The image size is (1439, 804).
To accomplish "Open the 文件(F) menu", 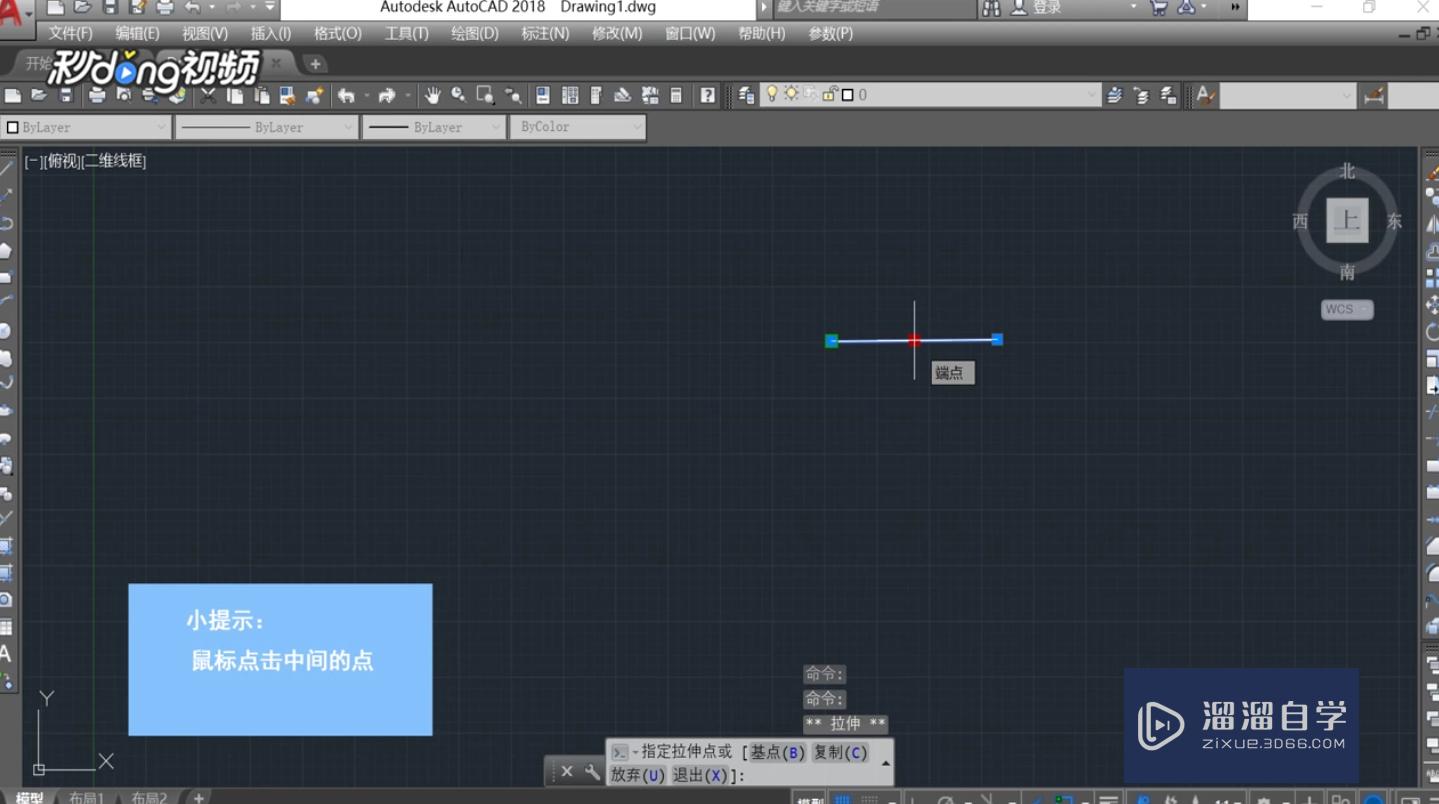I will [x=70, y=33].
